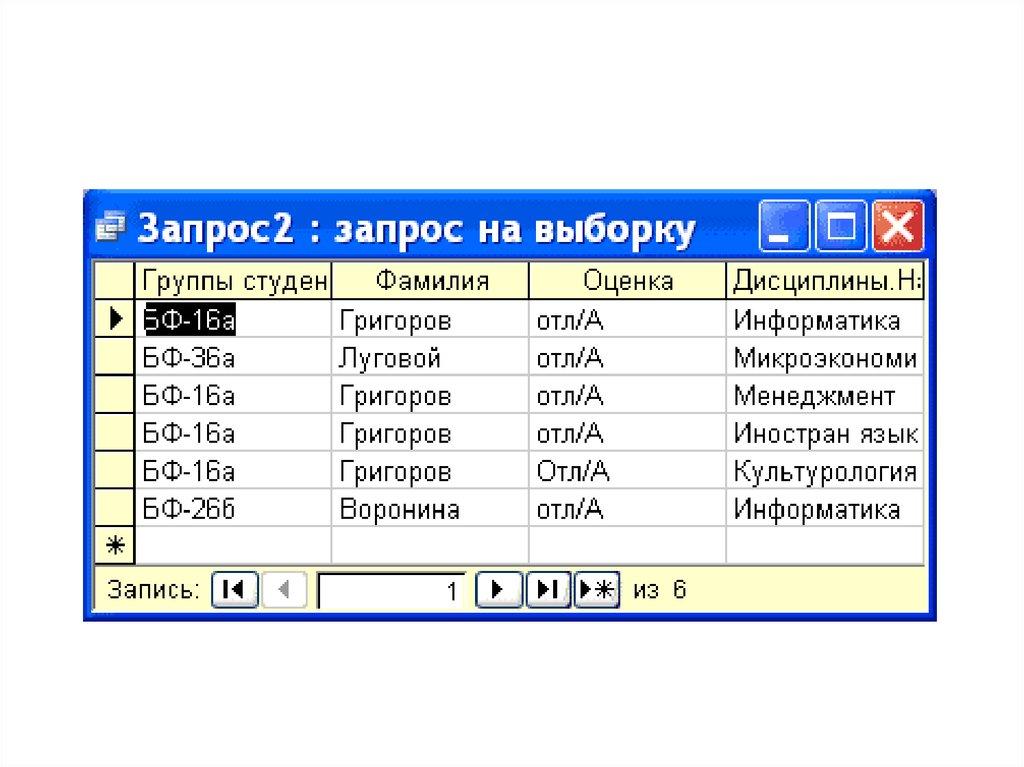
Task: Jump to last record button
Action: 548,590
